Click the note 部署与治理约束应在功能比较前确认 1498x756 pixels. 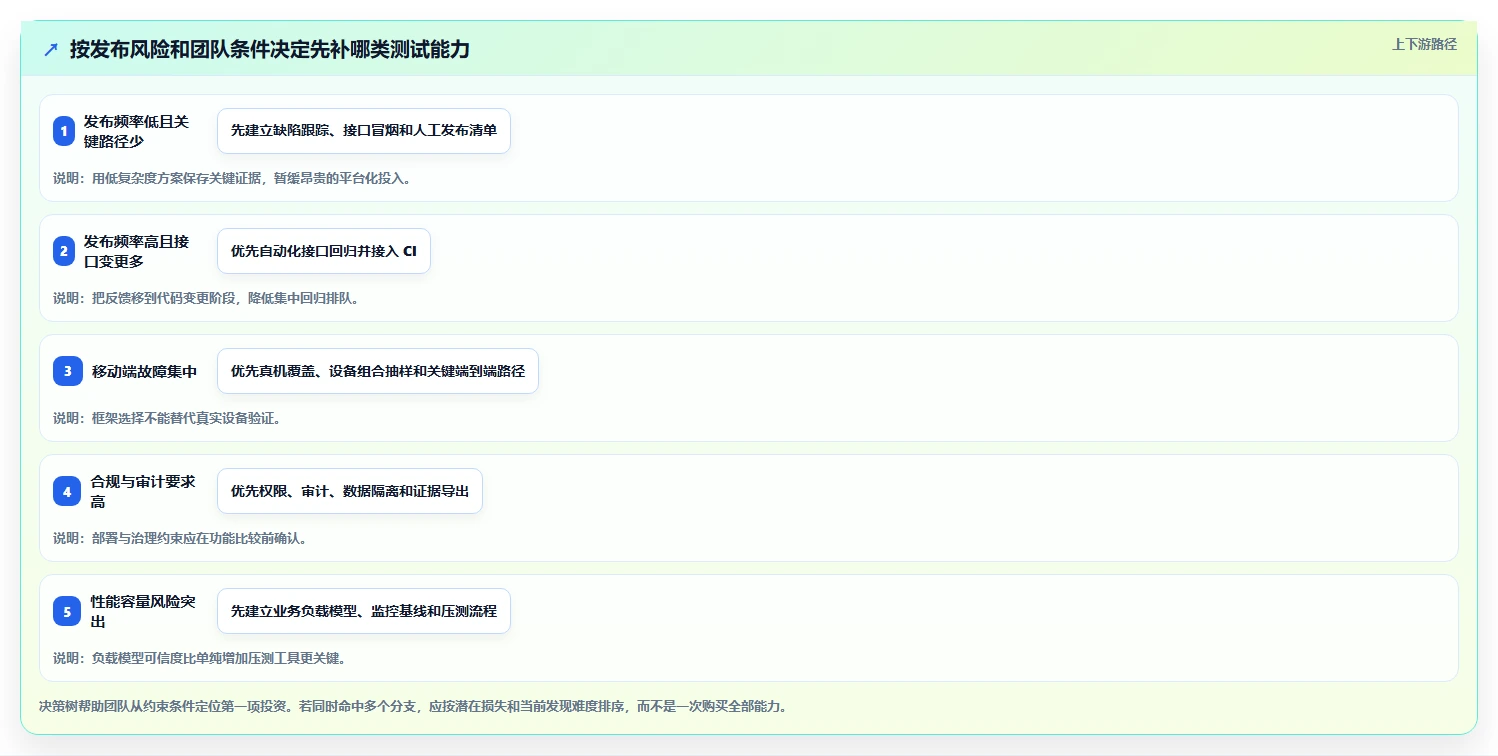(x=180, y=538)
